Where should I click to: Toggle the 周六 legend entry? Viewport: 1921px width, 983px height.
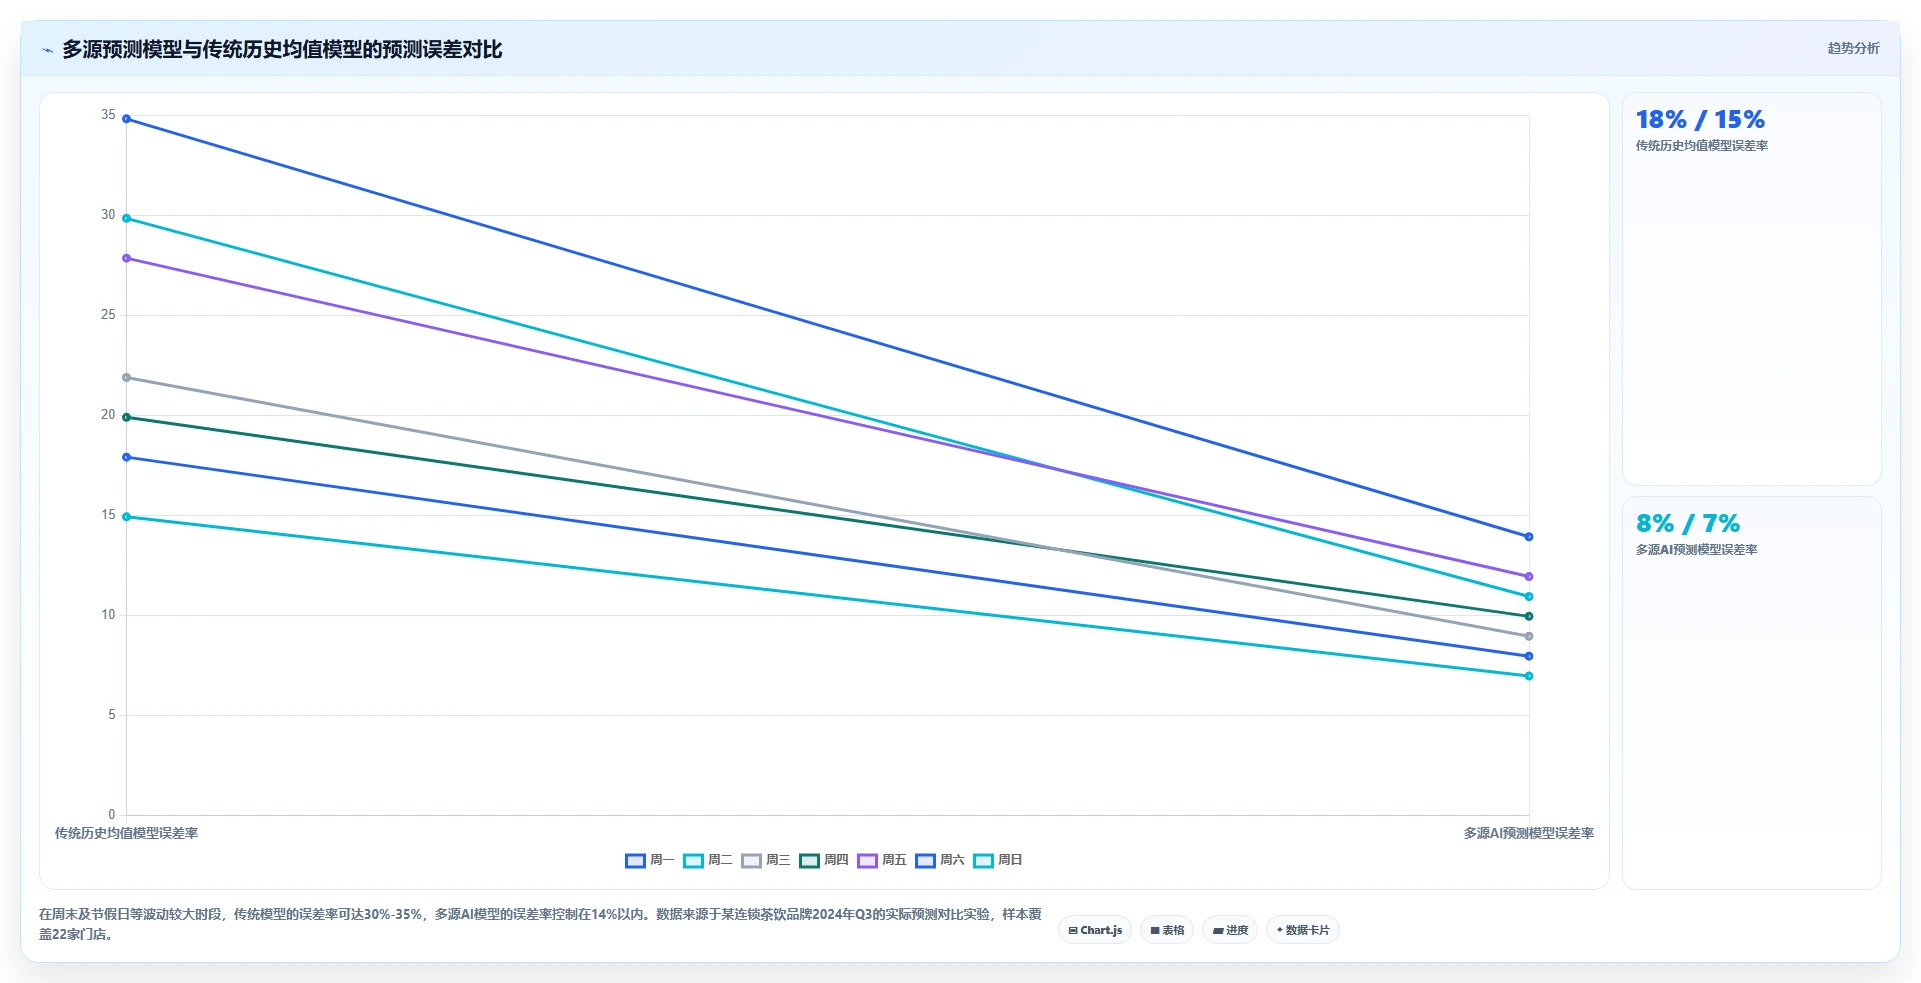pyautogui.click(x=940, y=860)
